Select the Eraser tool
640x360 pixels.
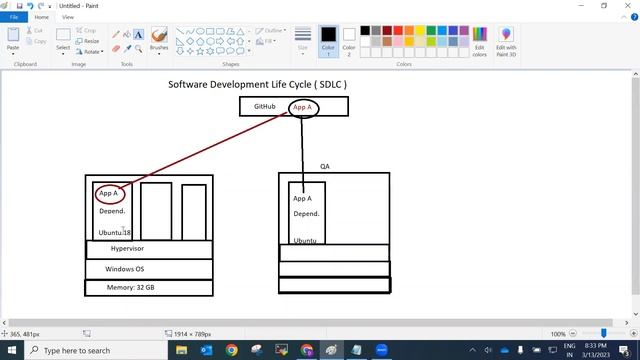click(116, 49)
